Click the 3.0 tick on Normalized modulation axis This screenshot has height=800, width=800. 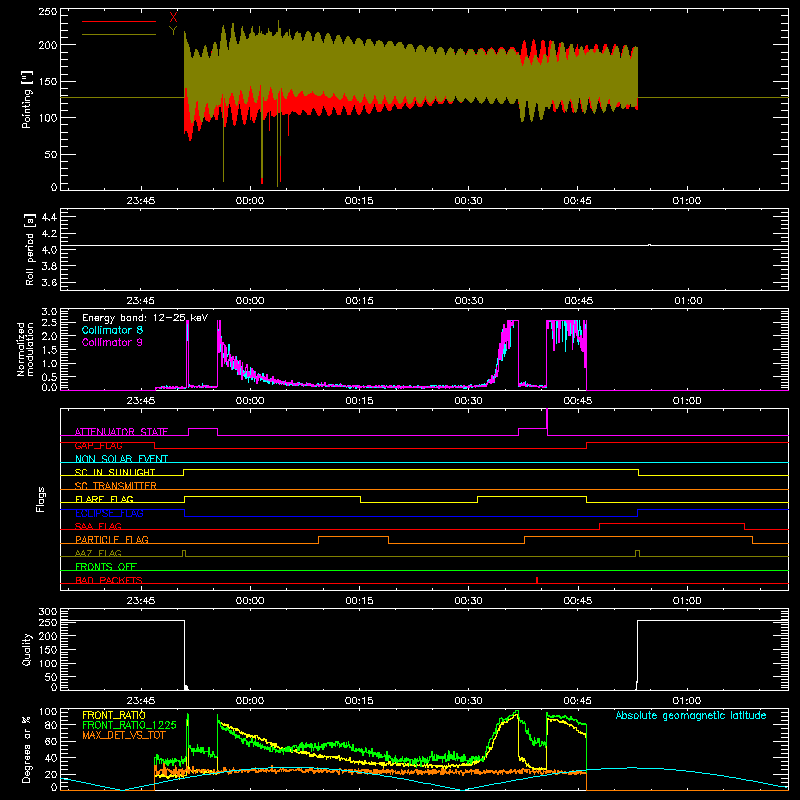[49, 312]
